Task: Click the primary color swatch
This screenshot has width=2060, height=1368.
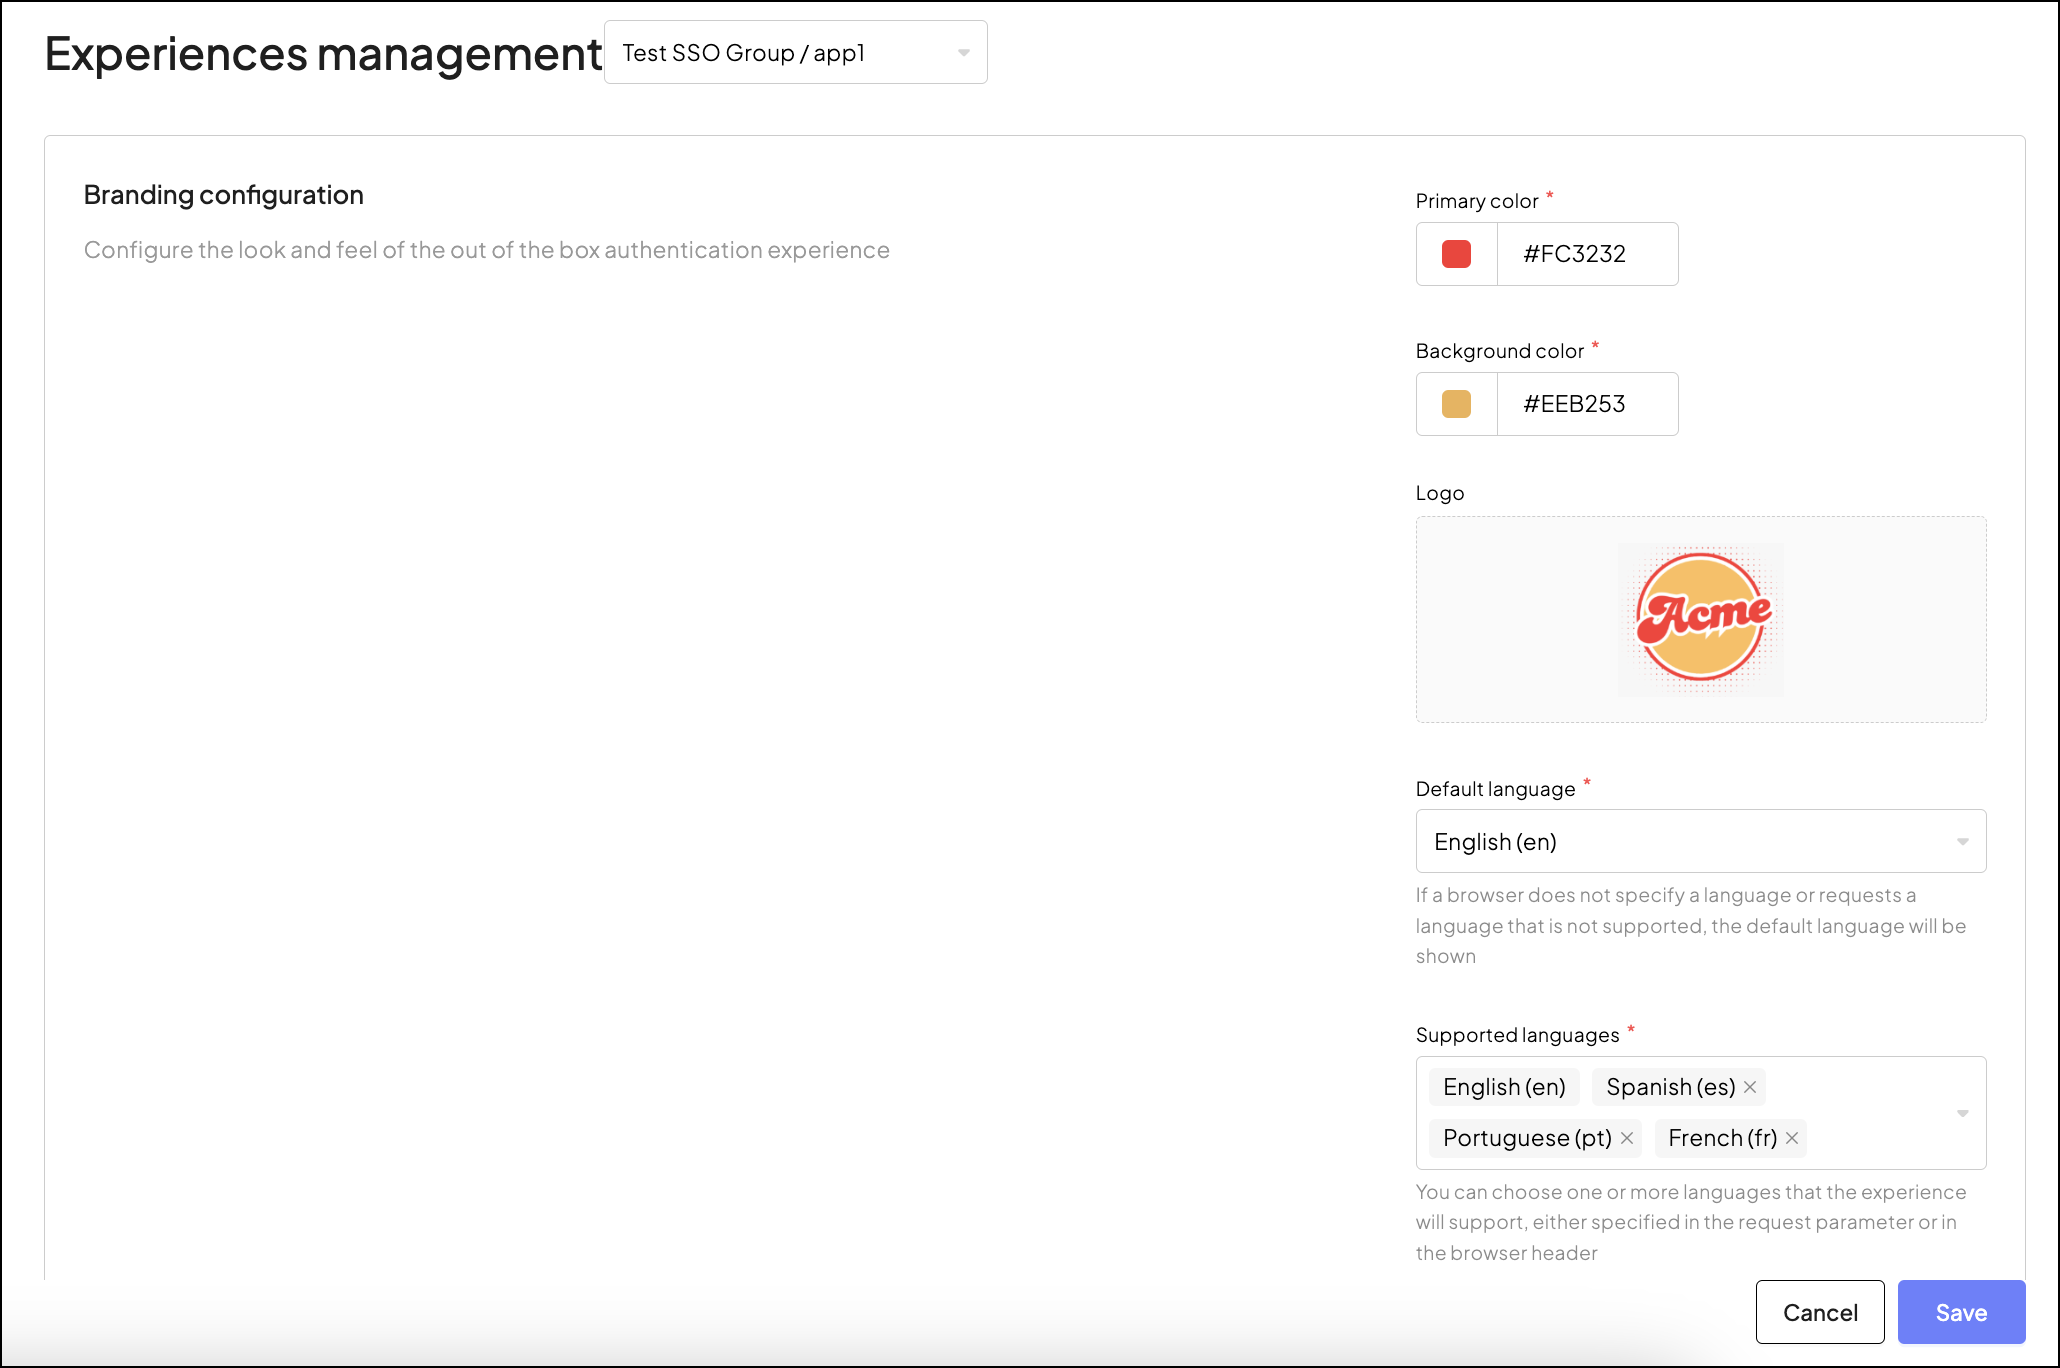Action: (x=1456, y=254)
